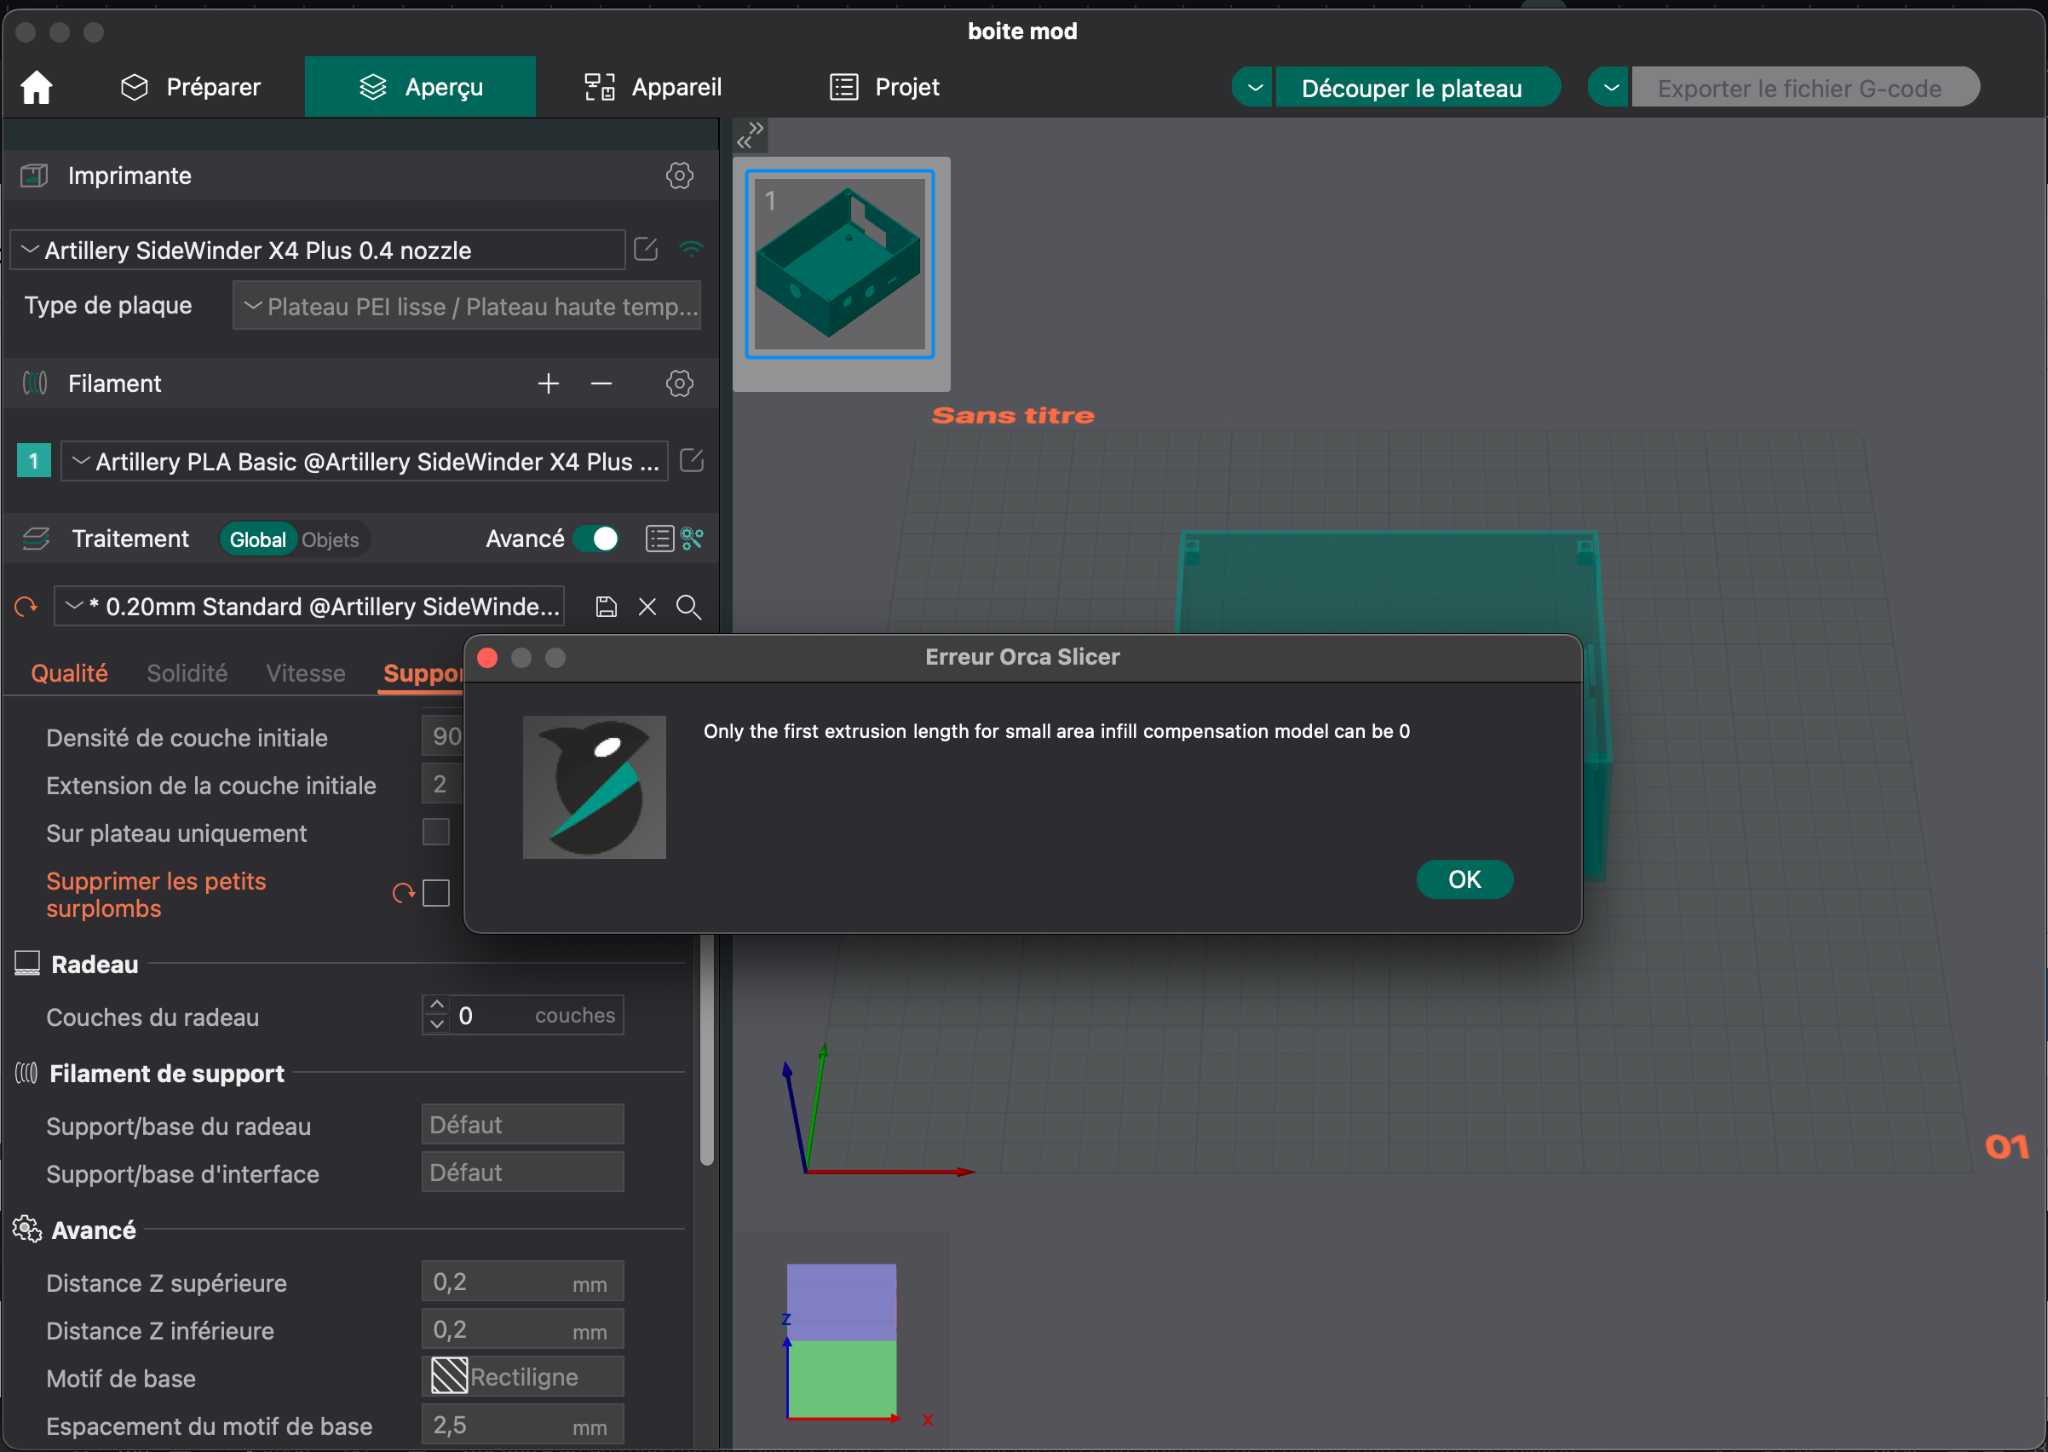Reset the modified process preset arrow
This screenshot has height=1452, width=2048.
coord(26,607)
